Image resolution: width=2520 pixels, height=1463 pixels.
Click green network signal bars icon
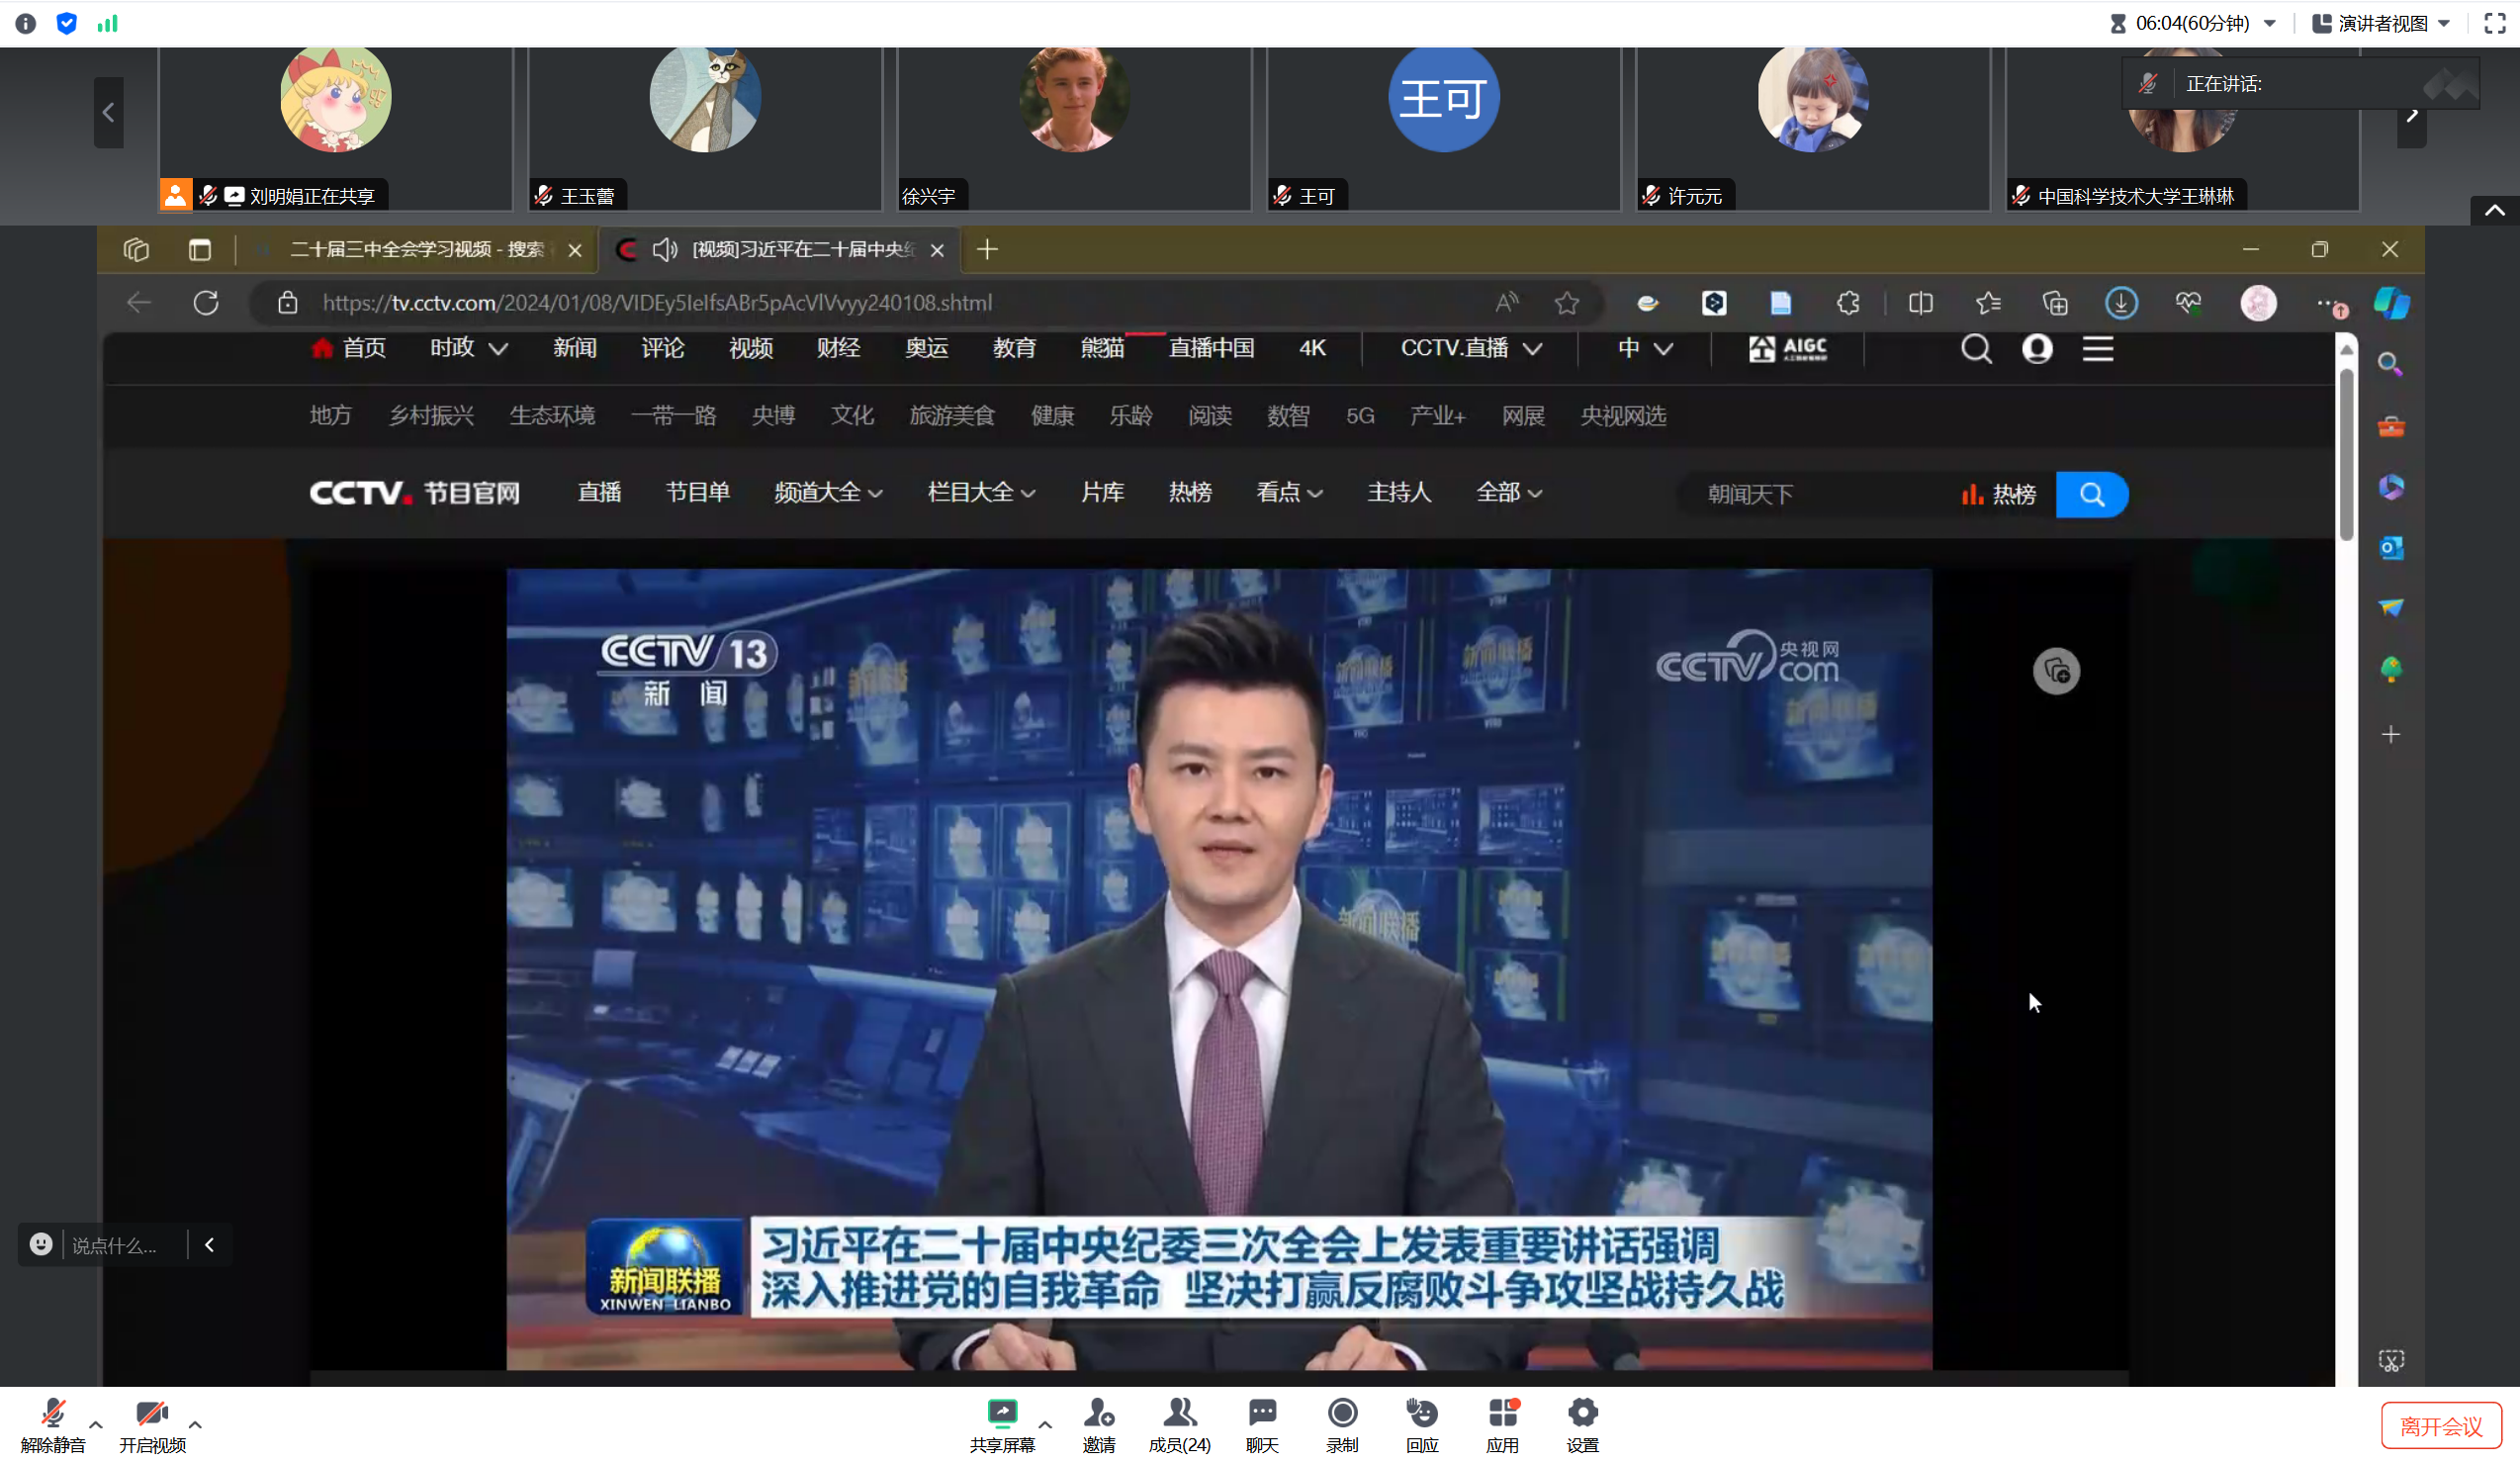click(107, 23)
